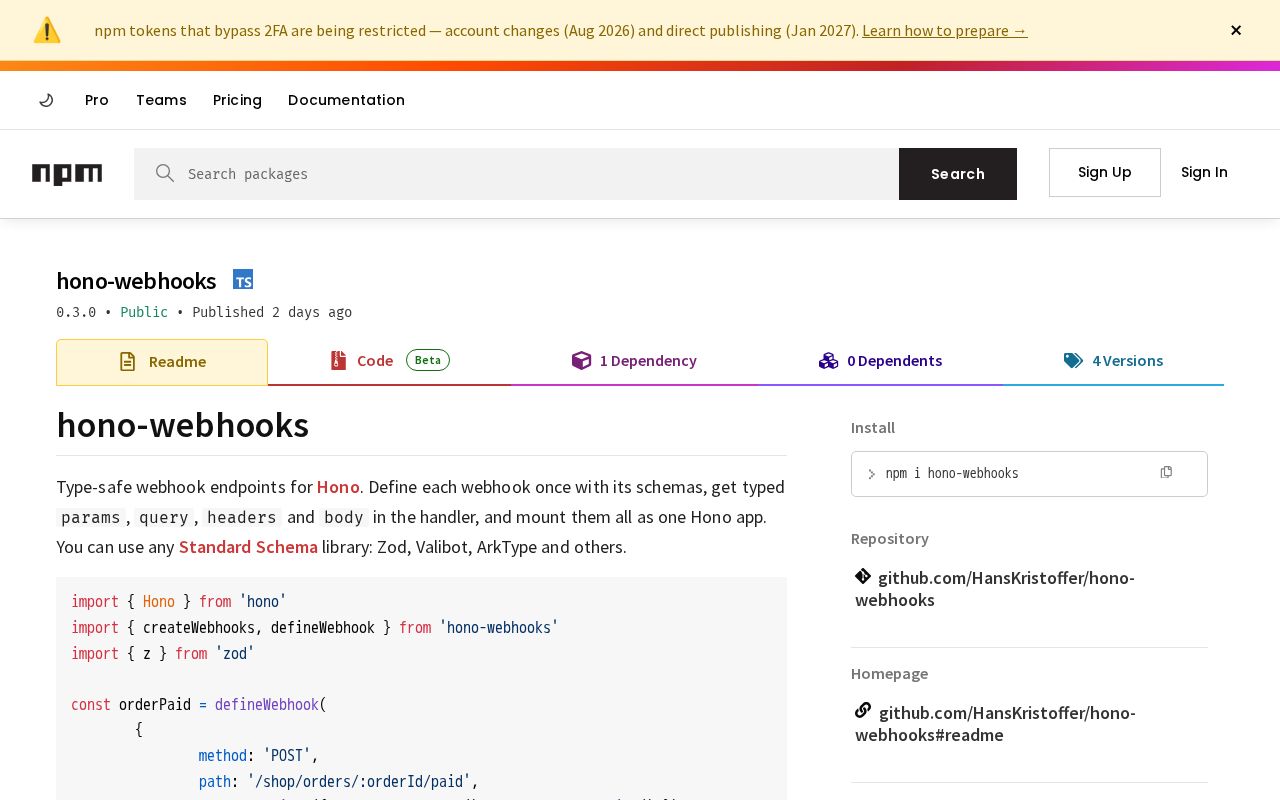Copy the npm install command
Screen dimensions: 1280x800
click(1166, 472)
